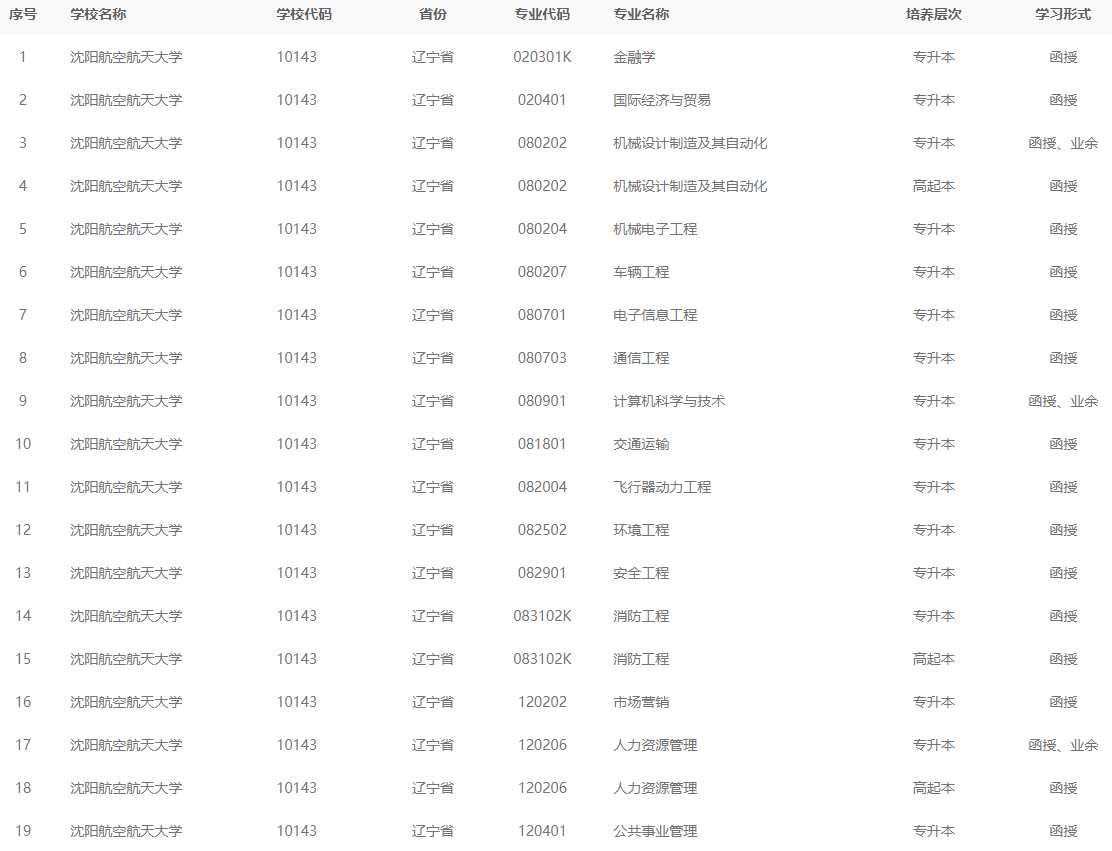
Task: Click 消防工程 in row 15
Action: [641, 659]
